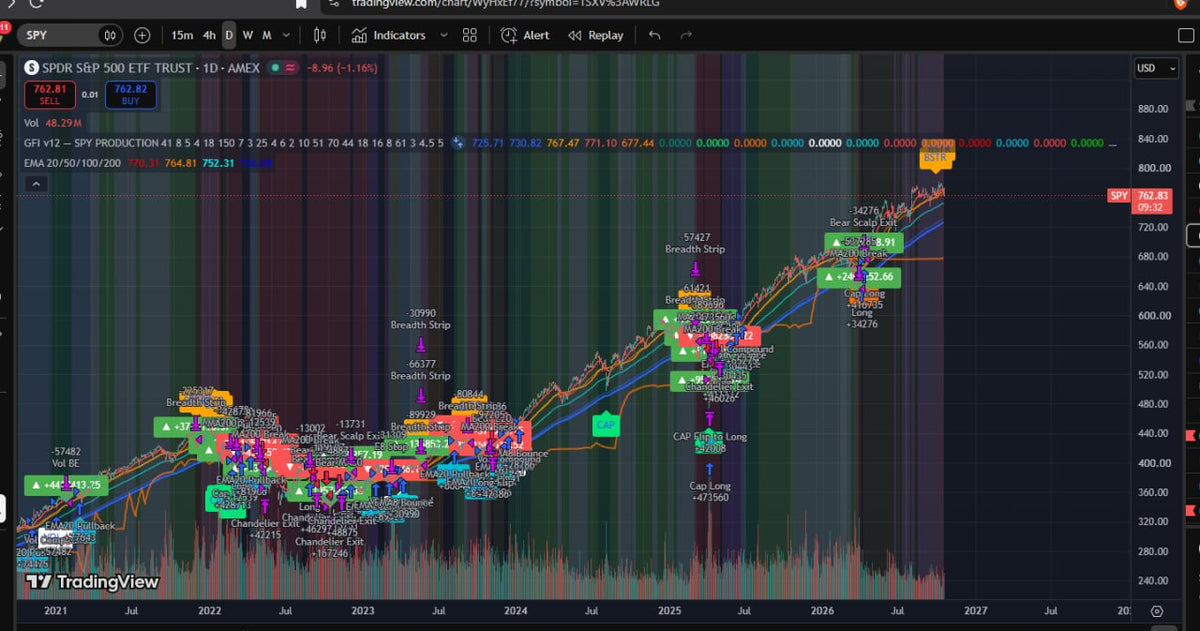This screenshot has height=631, width=1200.
Task: Click the browser address bar URL
Action: click(505, 3)
